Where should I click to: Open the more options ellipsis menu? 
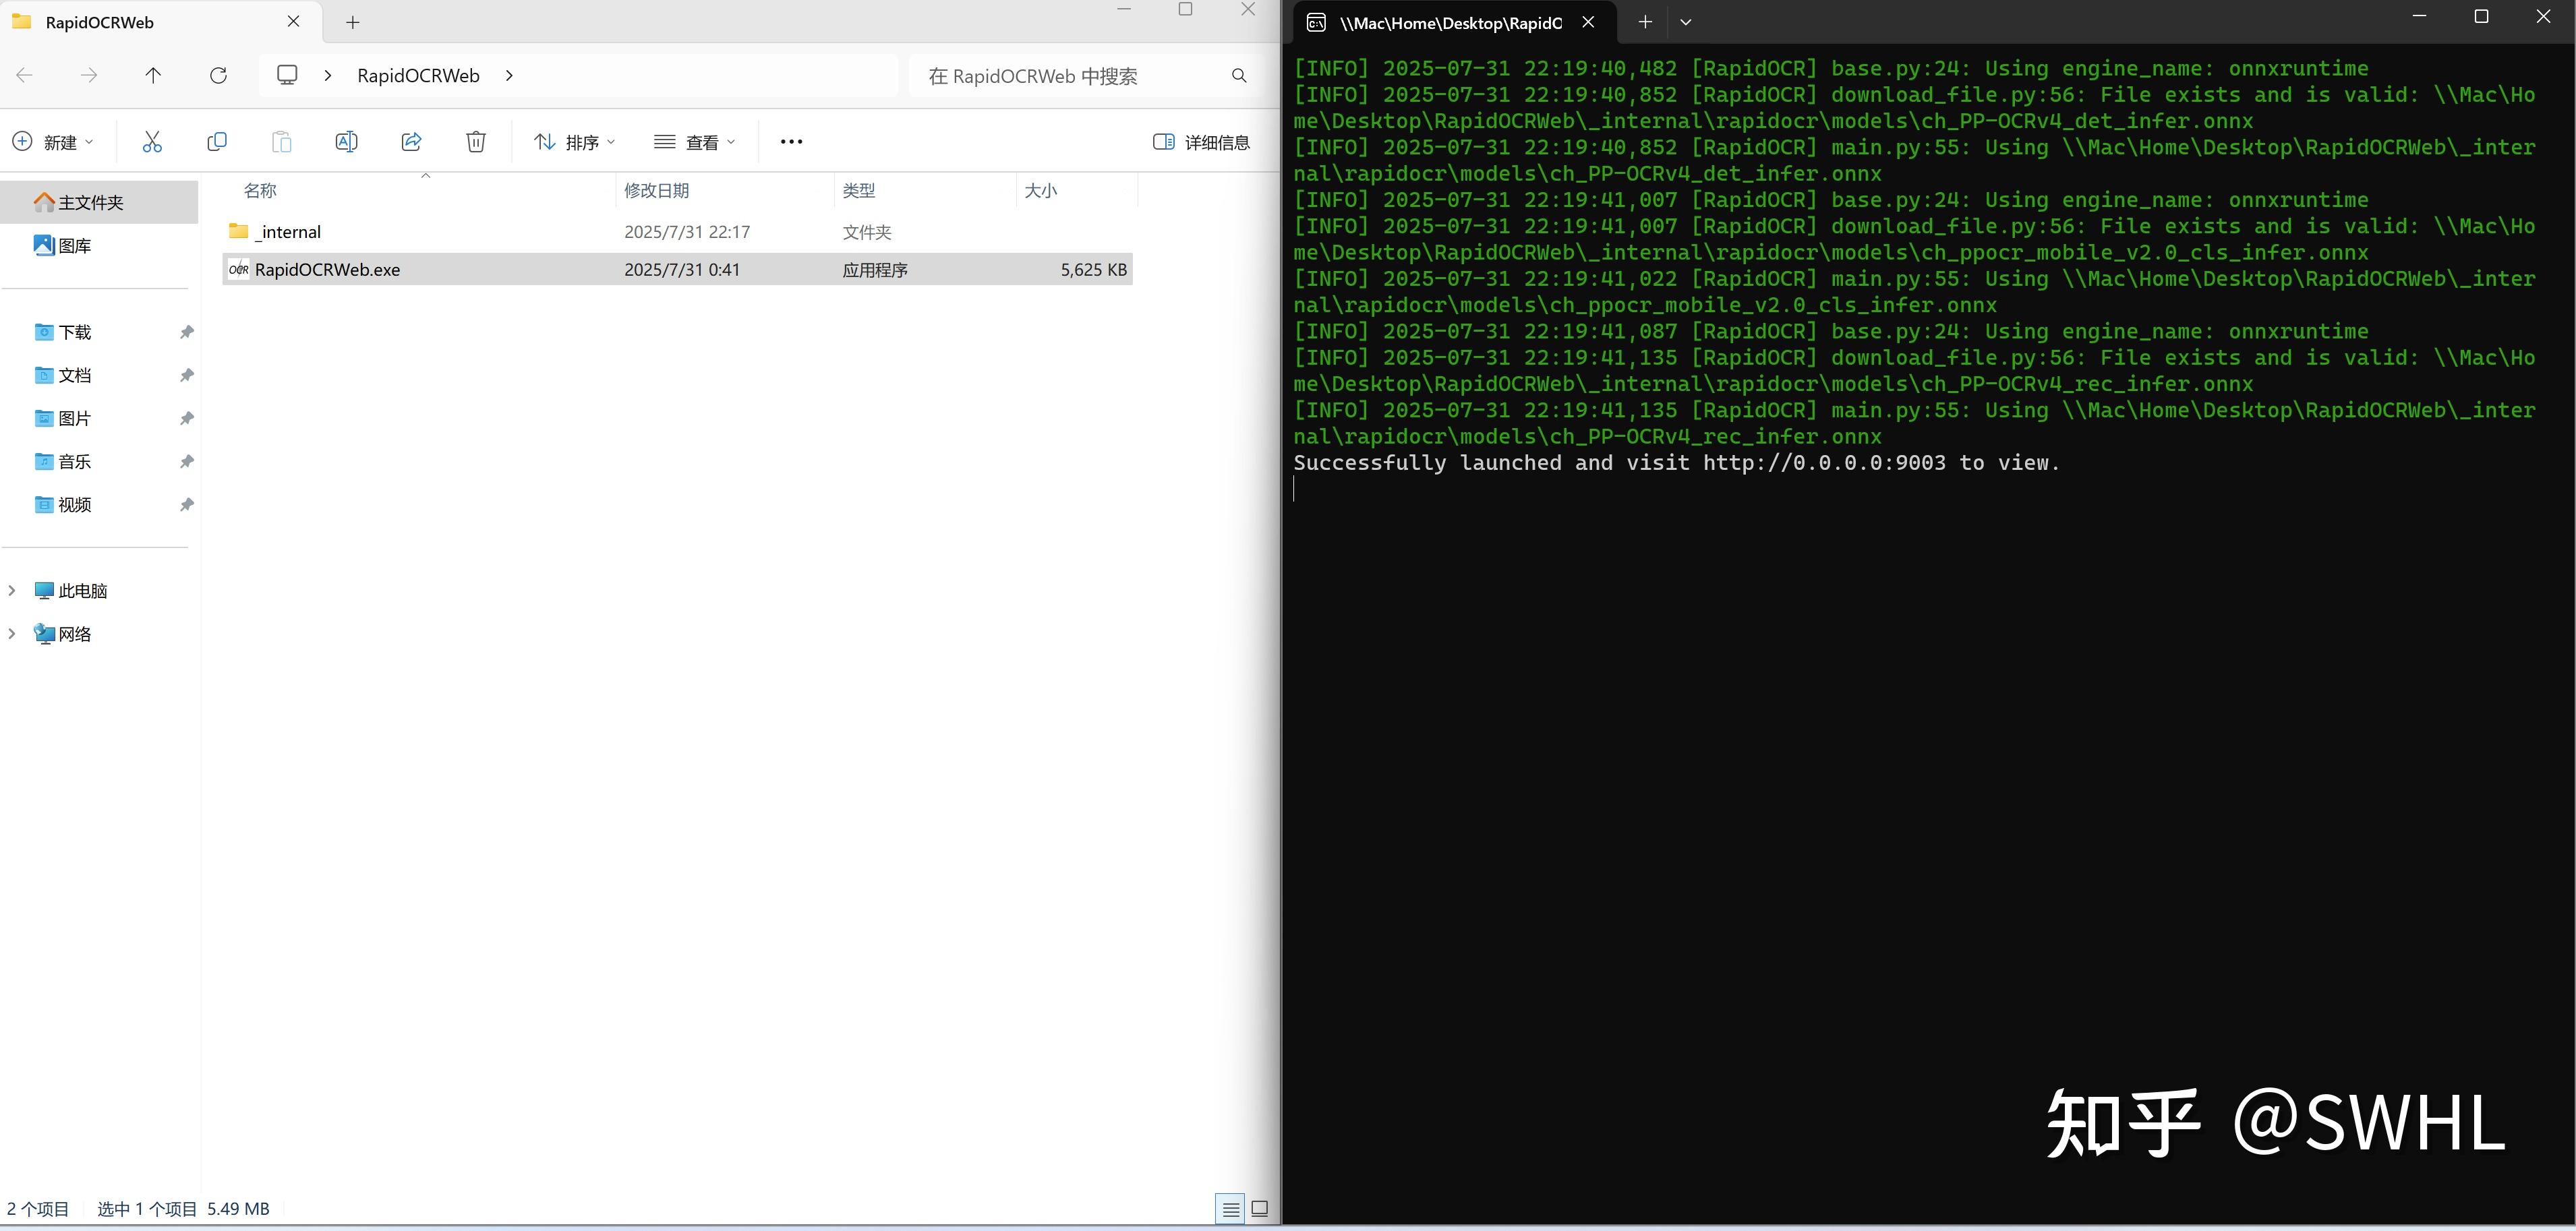791,142
